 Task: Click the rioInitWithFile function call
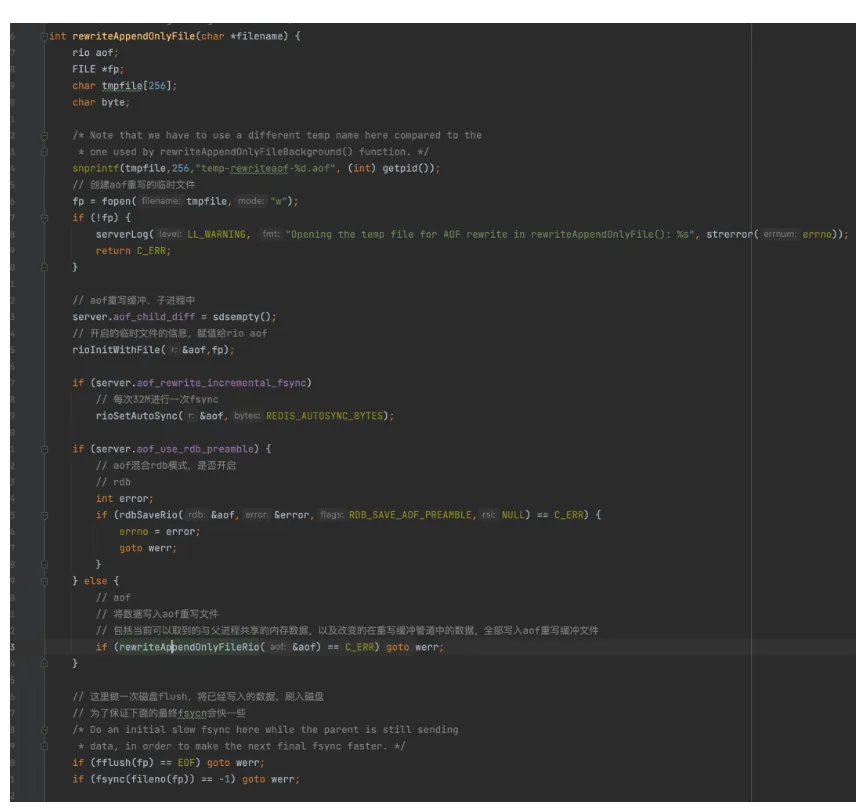pos(116,350)
